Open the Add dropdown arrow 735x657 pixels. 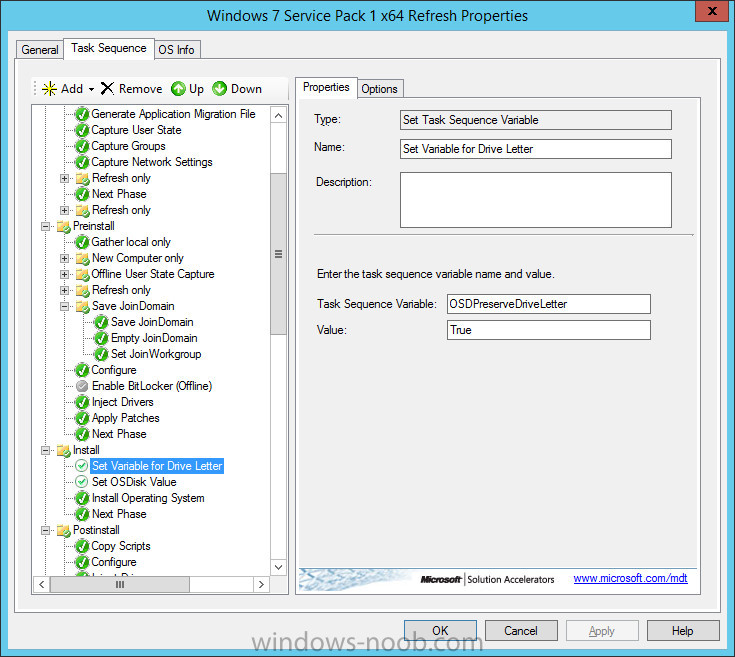click(91, 89)
